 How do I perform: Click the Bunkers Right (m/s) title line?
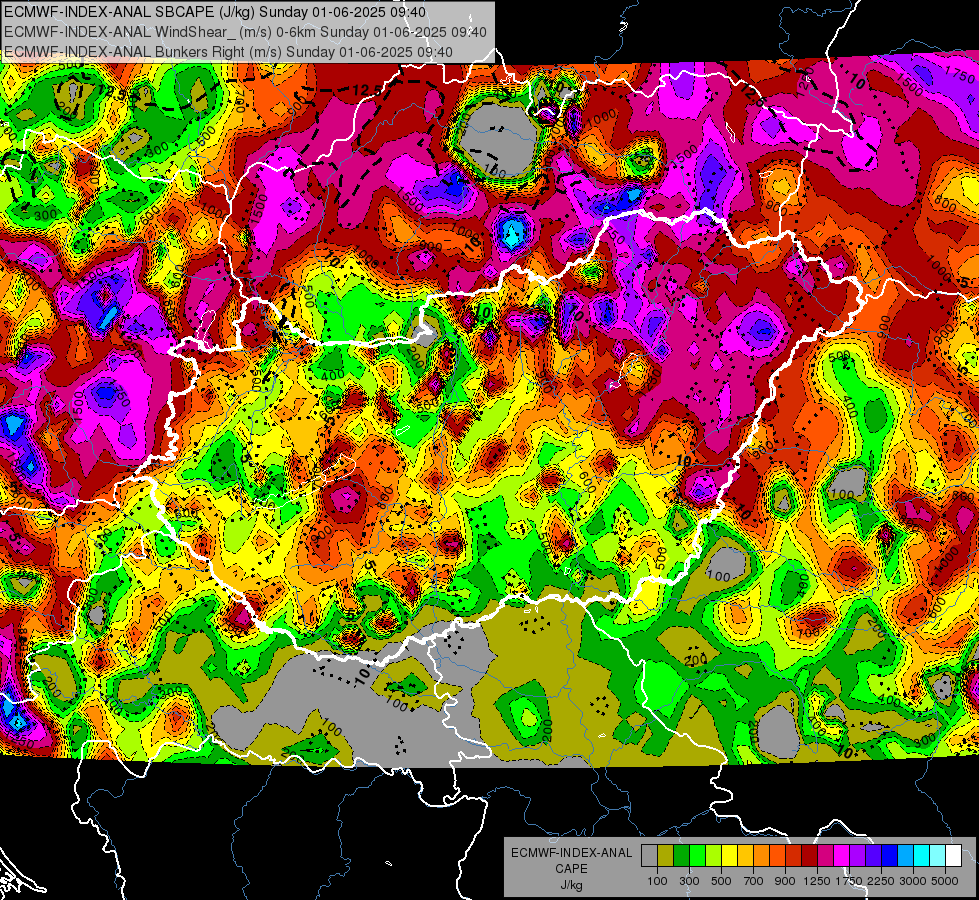point(228,52)
